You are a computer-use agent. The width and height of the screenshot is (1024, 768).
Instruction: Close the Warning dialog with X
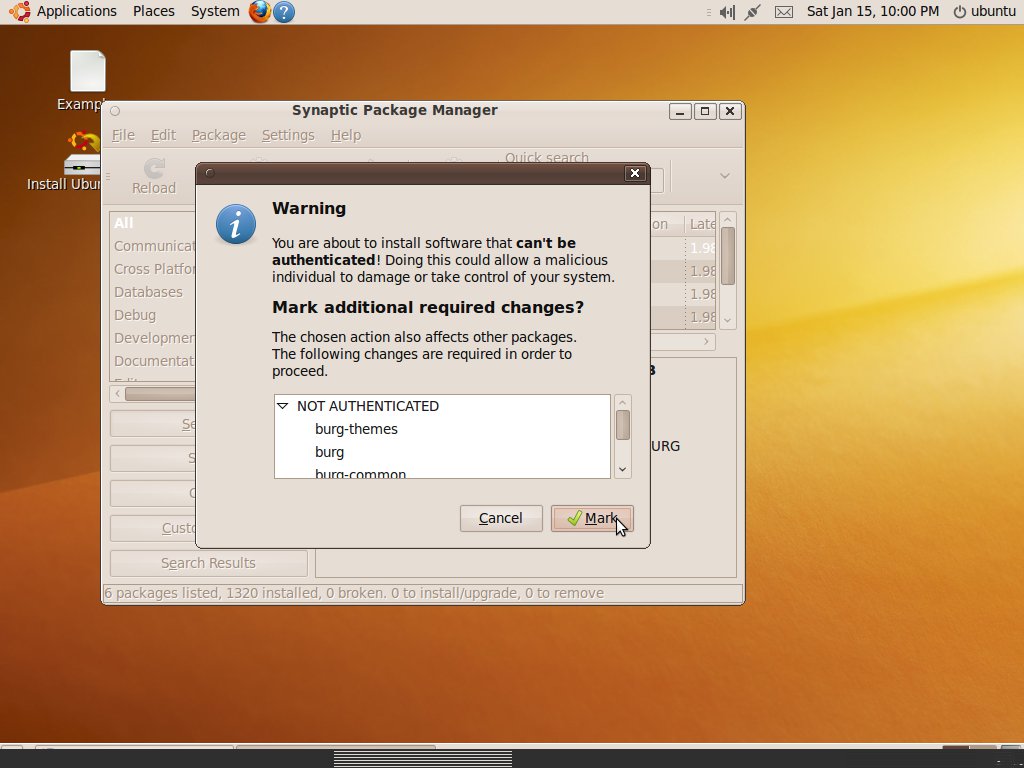[x=634, y=173]
